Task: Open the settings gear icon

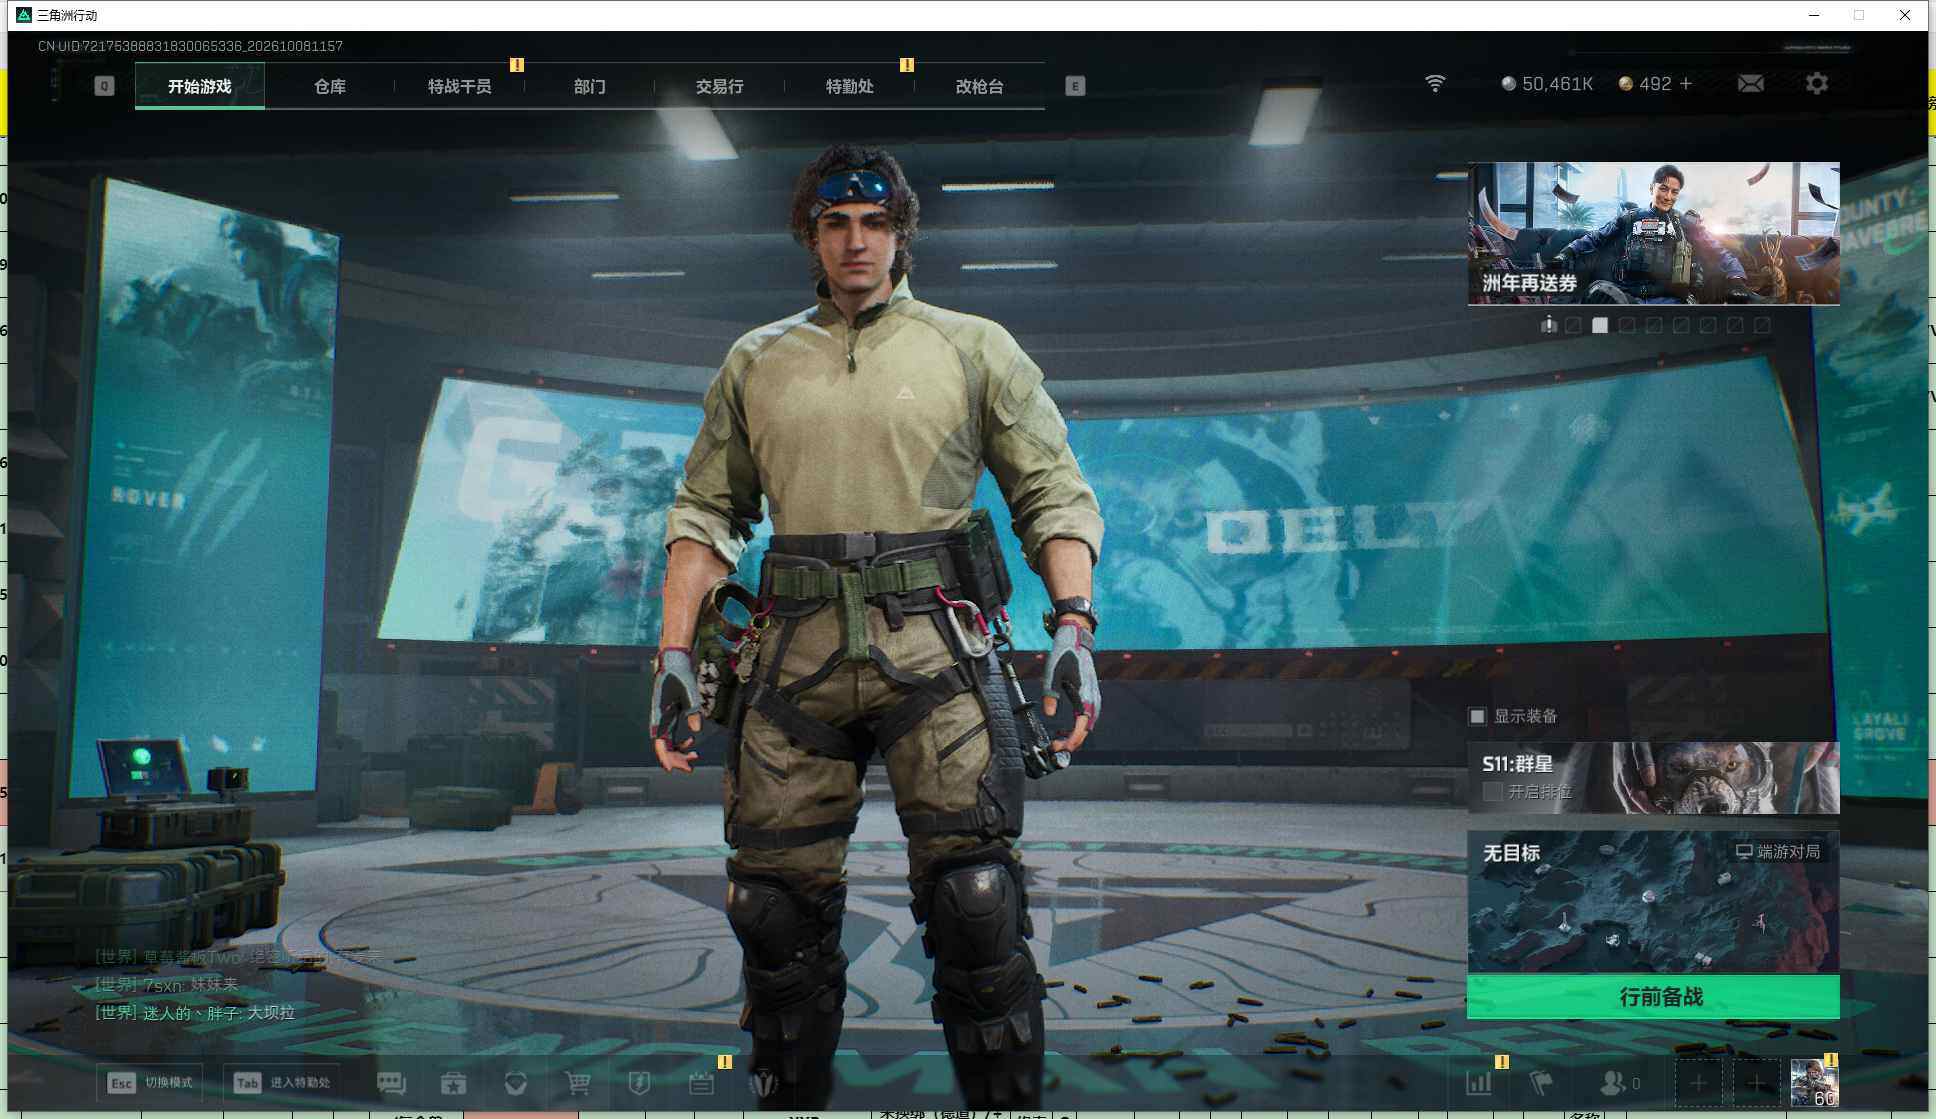Action: click(x=1816, y=84)
